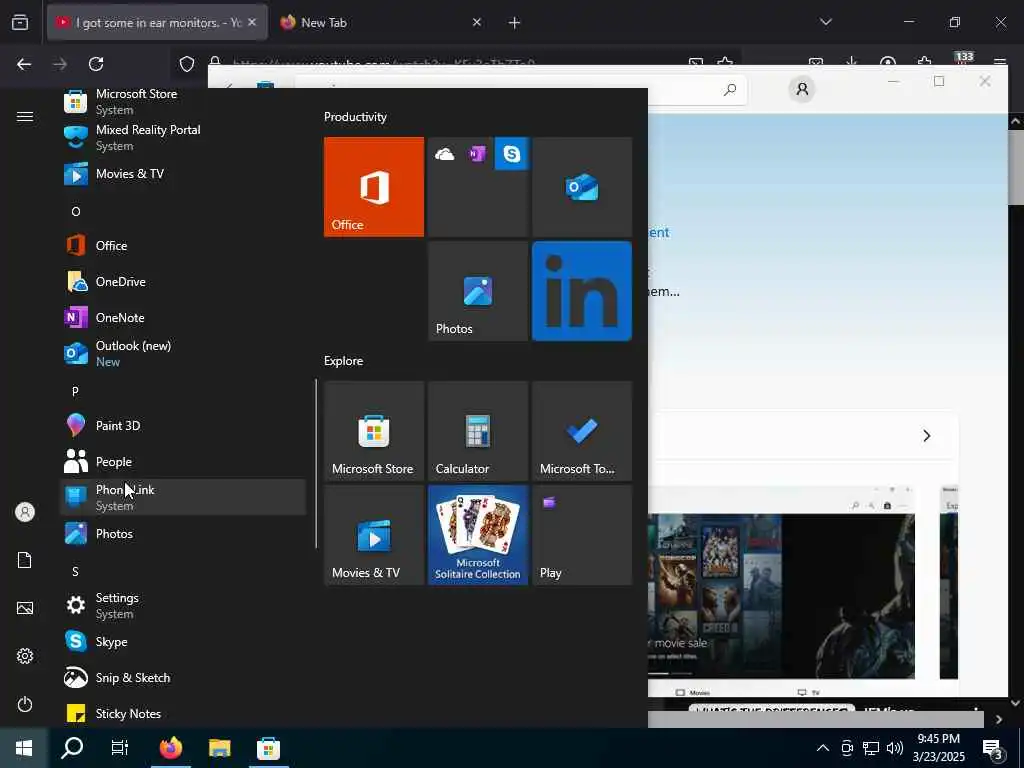This screenshot has width=1024, height=768.
Task: Expand the Start menu hamburger
Action: [25, 116]
